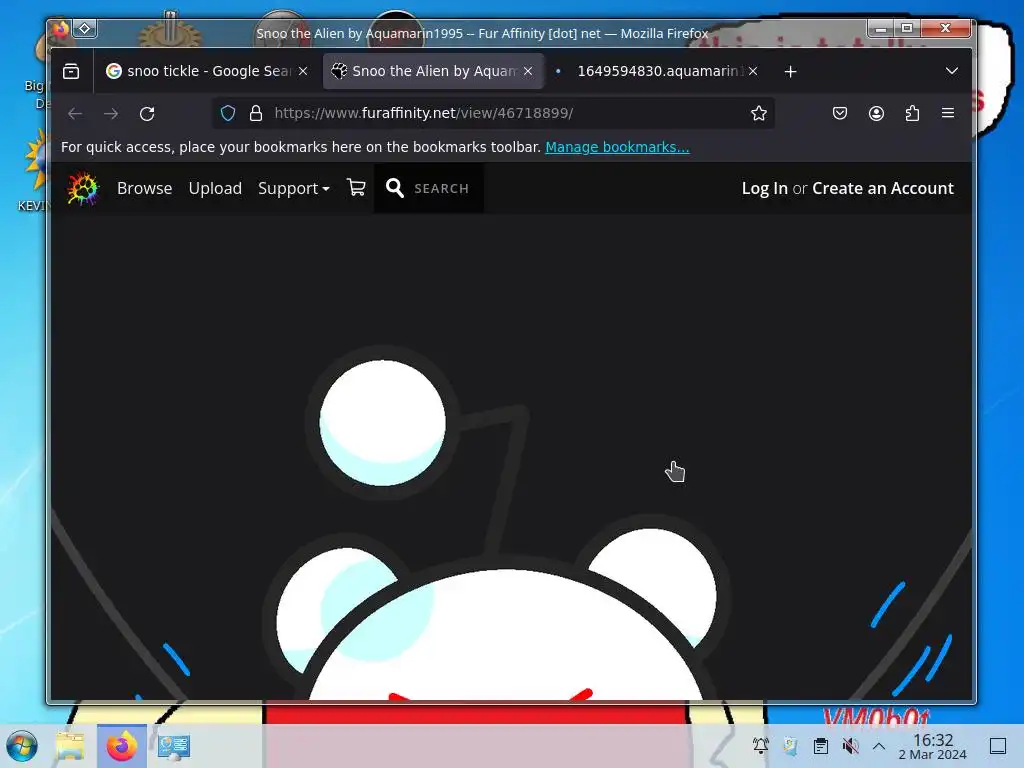Open the tracking protection shield icon
1024x768 pixels.
click(x=227, y=114)
